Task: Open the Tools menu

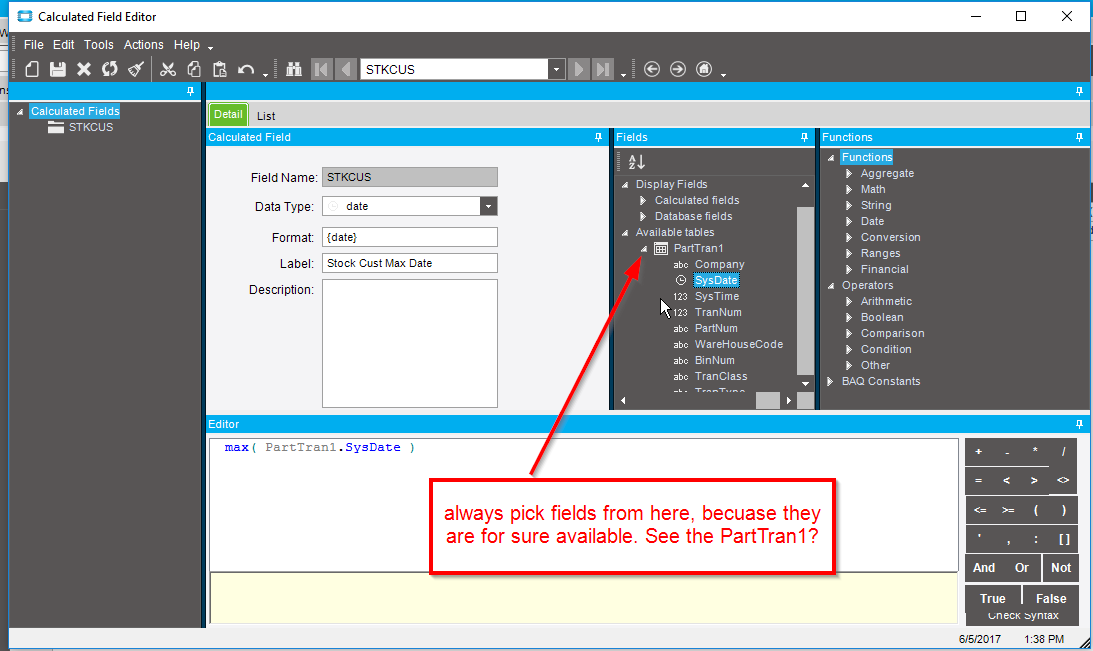Action: pyautogui.click(x=98, y=45)
